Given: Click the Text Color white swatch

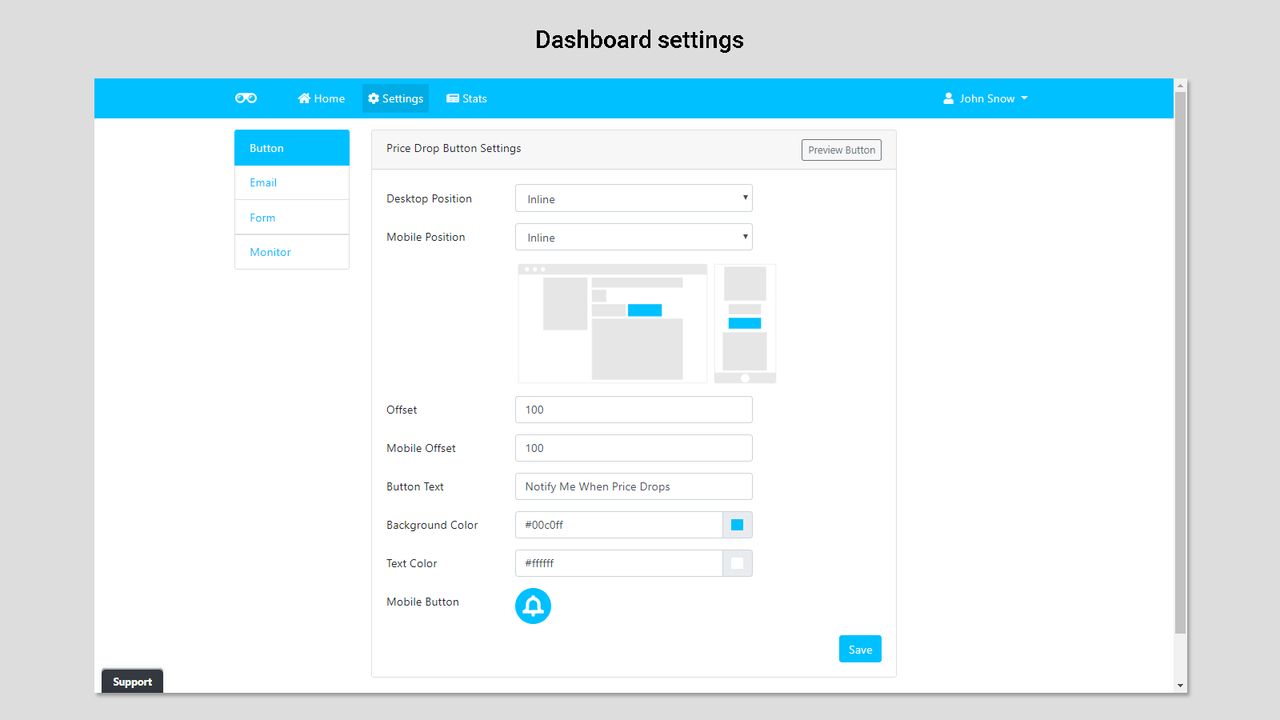Looking at the screenshot, I should (738, 563).
